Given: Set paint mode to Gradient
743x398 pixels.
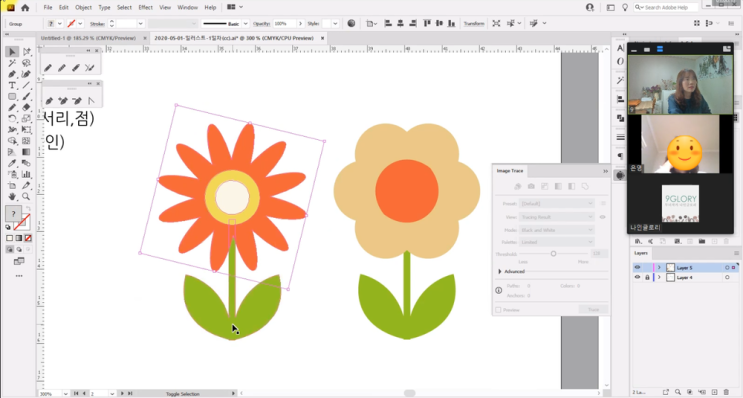Looking at the screenshot, I should (19, 238).
